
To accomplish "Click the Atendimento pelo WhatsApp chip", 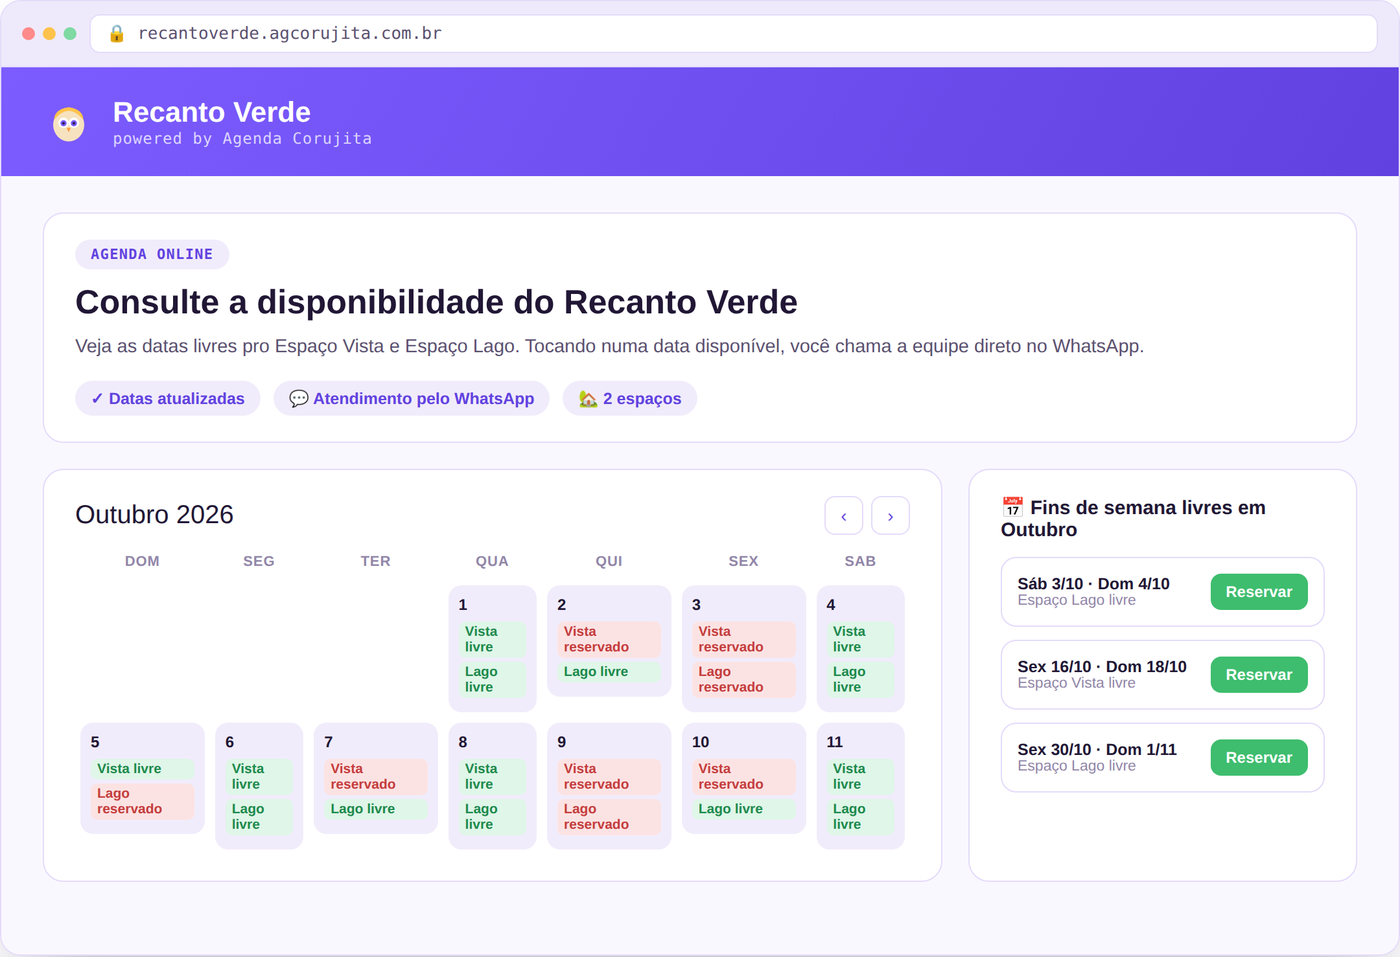I will (412, 398).
